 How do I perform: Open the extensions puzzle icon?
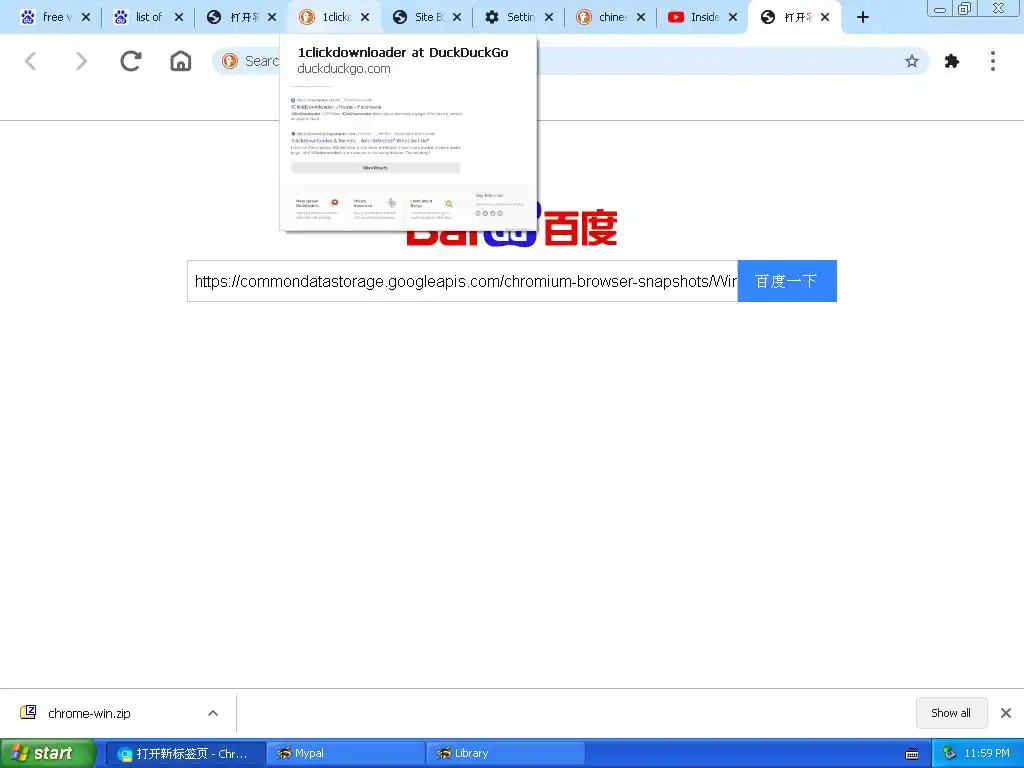tap(952, 61)
